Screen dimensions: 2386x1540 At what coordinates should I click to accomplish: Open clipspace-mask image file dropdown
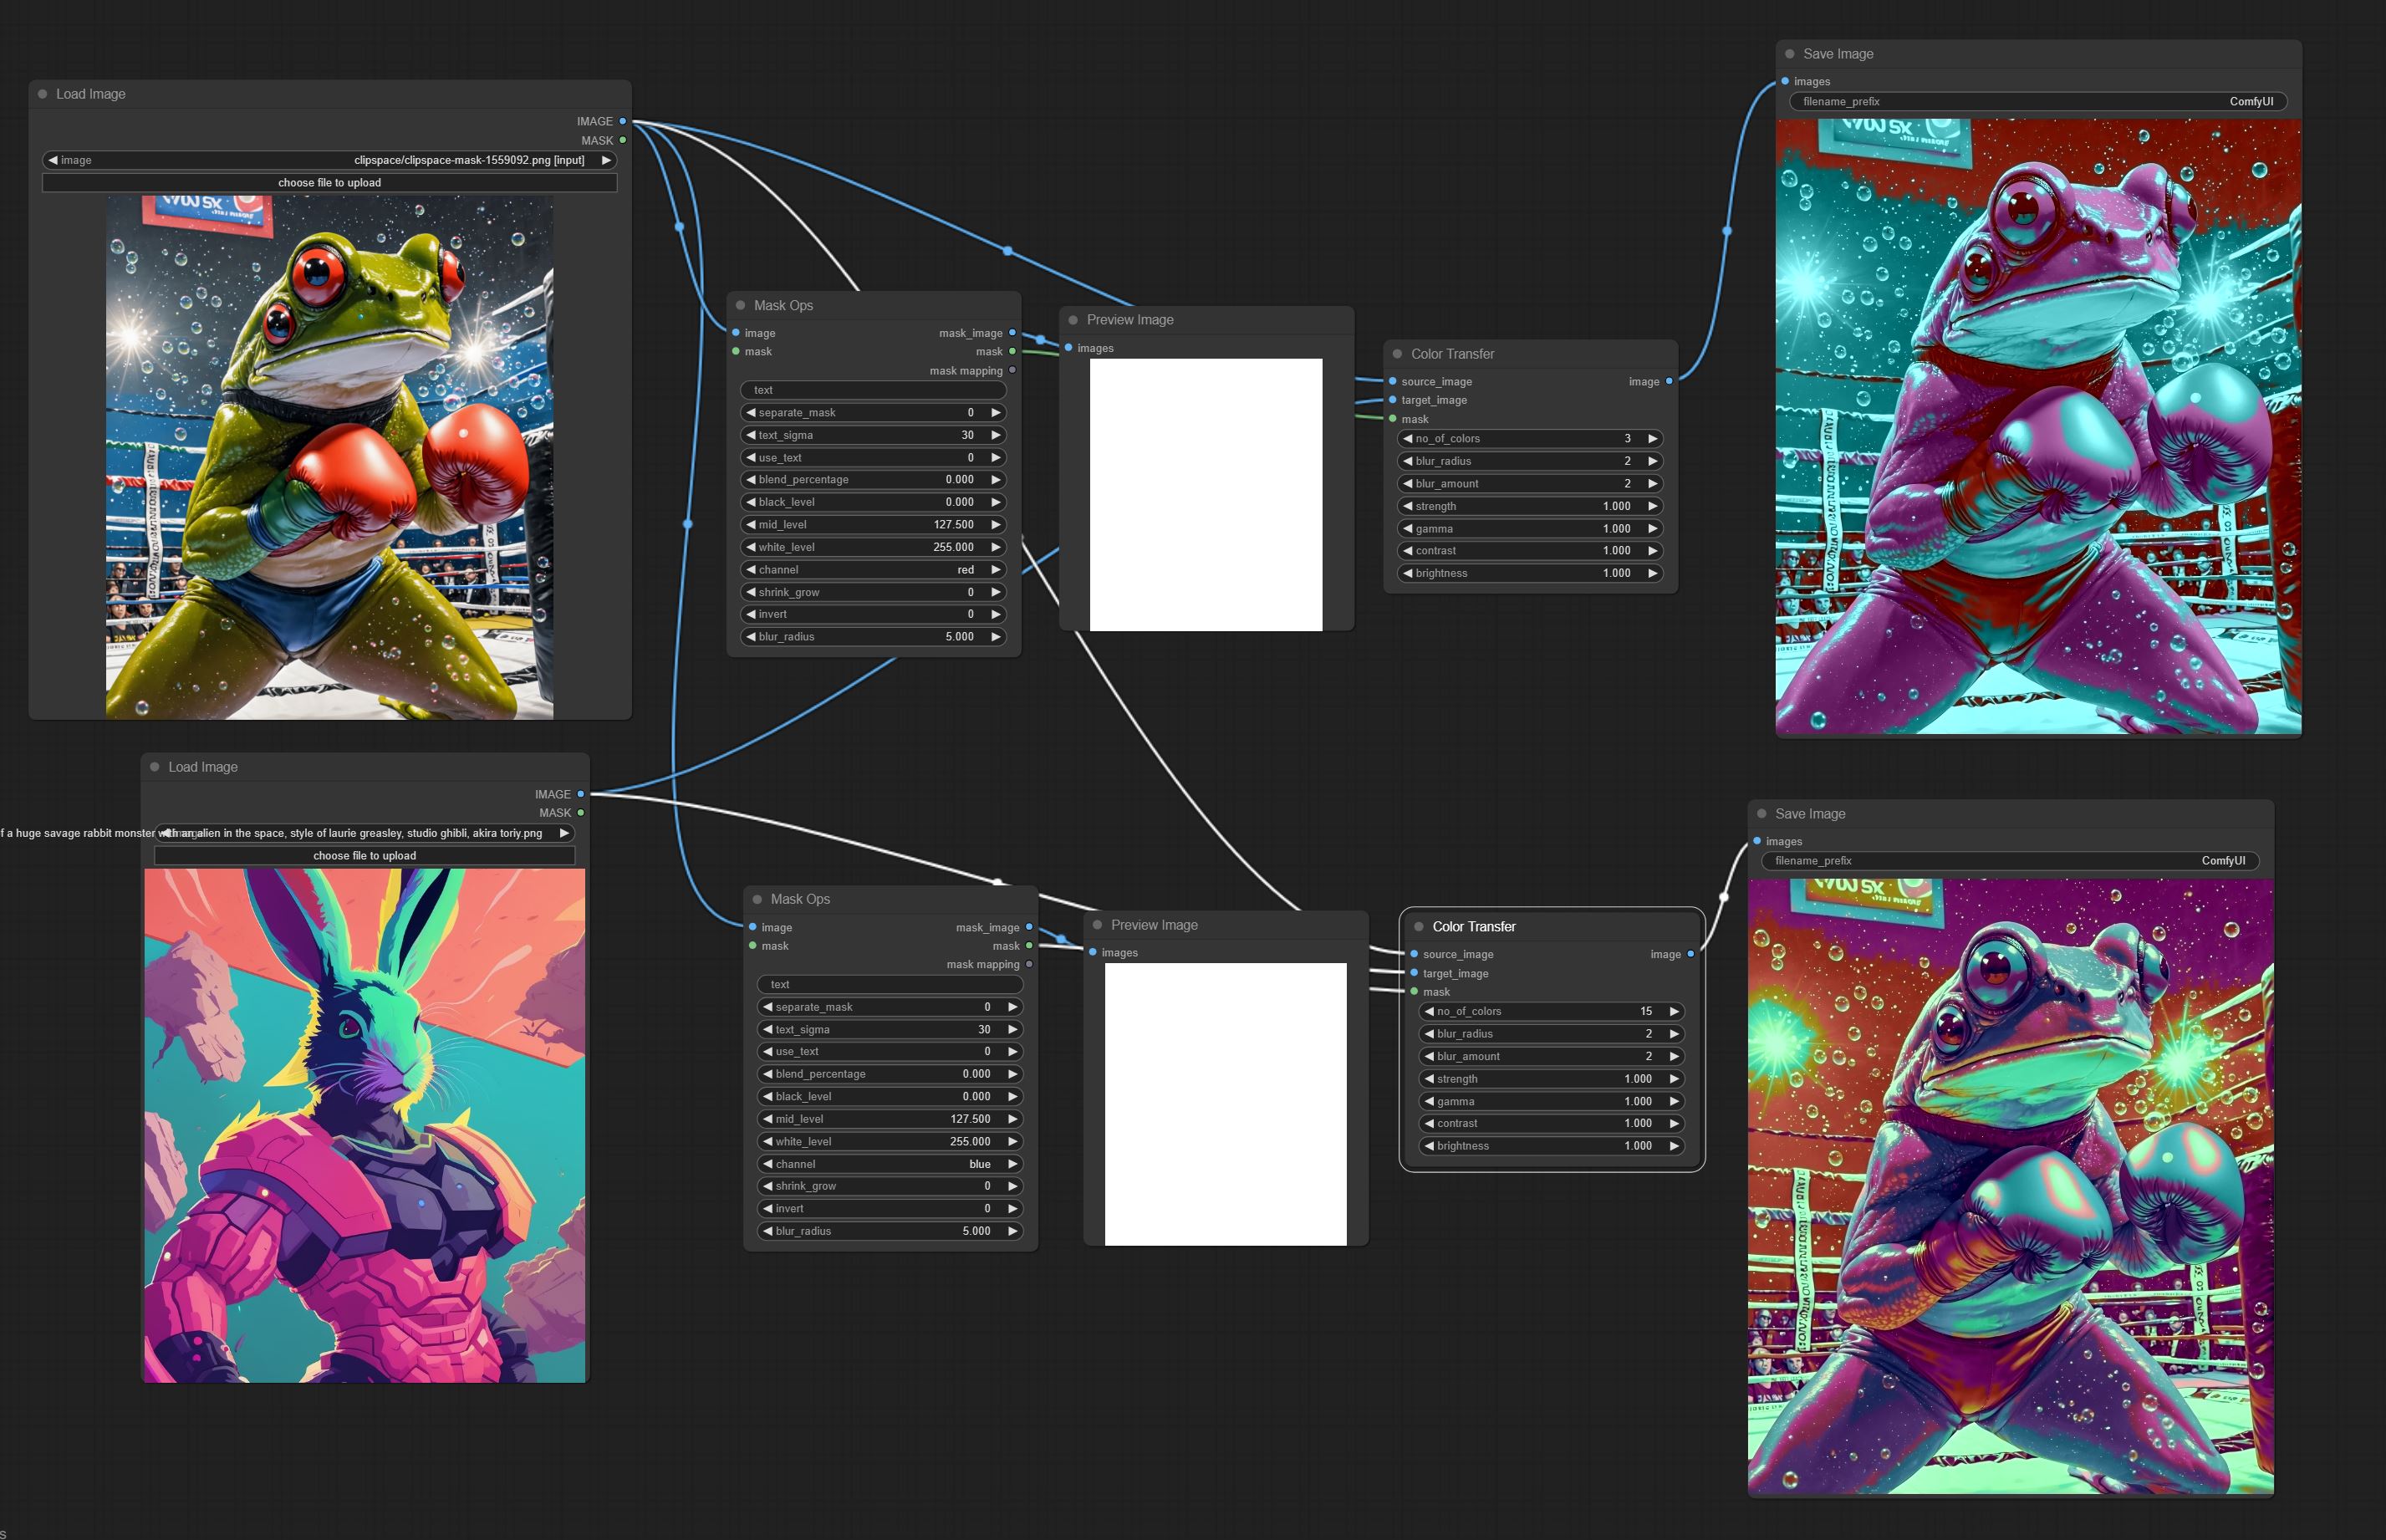click(x=329, y=160)
